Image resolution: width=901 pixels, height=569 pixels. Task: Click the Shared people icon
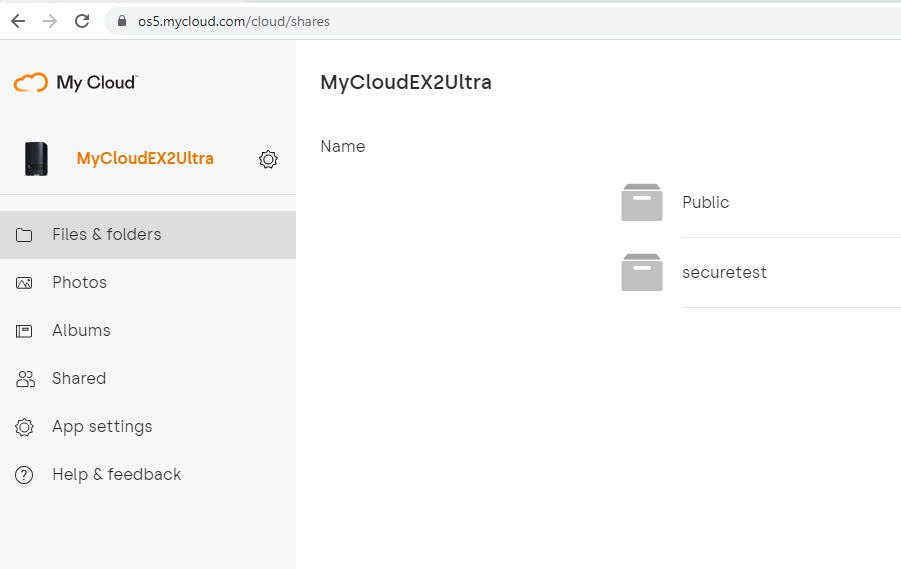[25, 379]
